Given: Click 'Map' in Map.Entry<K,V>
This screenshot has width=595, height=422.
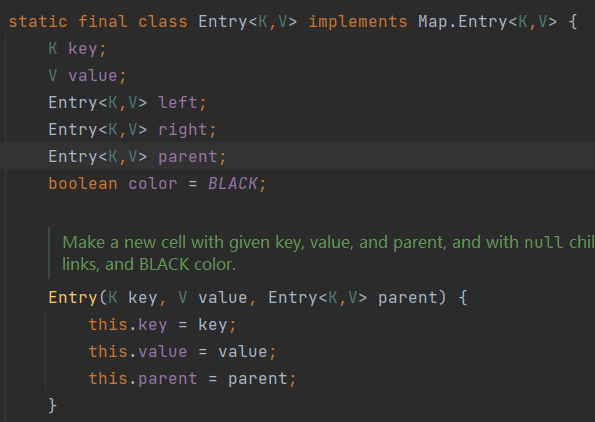Looking at the screenshot, I should 433,22.
